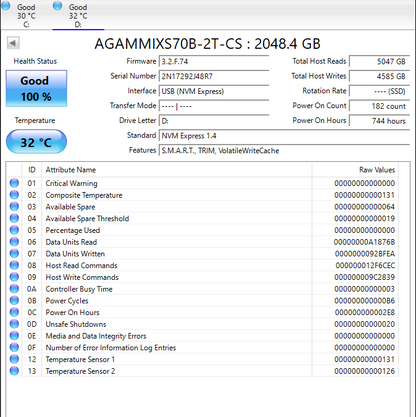The height and width of the screenshot is (417, 416).
Task: Click the status orb for Critical Warning
Action: pyautogui.click(x=14, y=183)
